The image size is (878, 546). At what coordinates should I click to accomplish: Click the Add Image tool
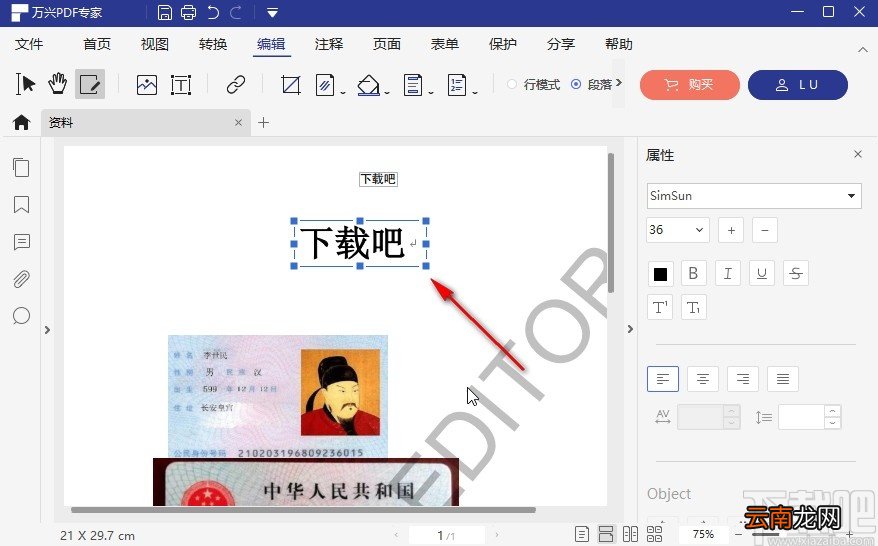pos(147,85)
